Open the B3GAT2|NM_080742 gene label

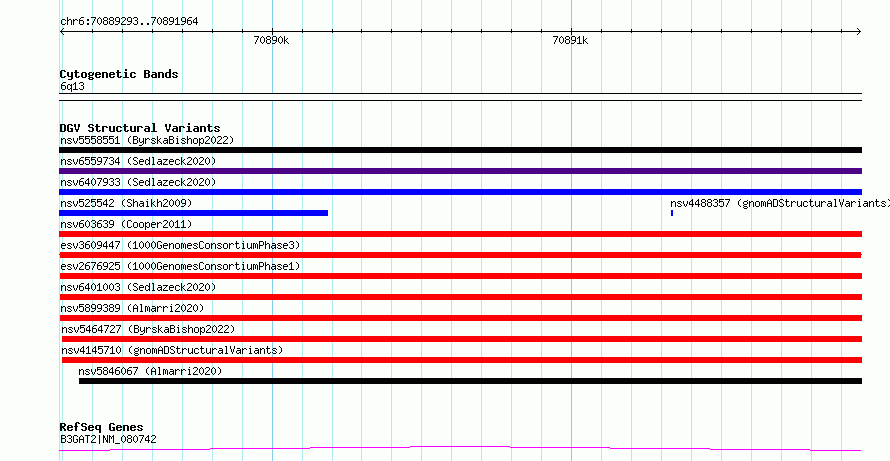(x=108, y=439)
